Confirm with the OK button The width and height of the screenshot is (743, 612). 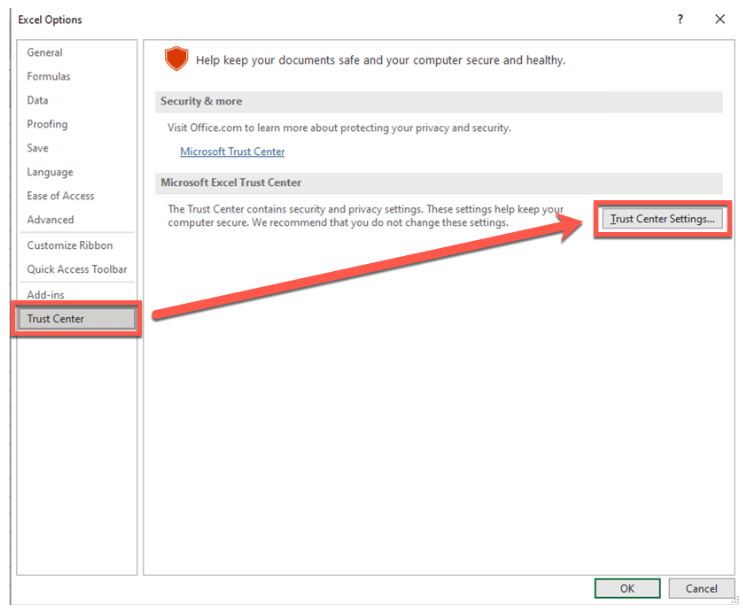pyautogui.click(x=627, y=588)
